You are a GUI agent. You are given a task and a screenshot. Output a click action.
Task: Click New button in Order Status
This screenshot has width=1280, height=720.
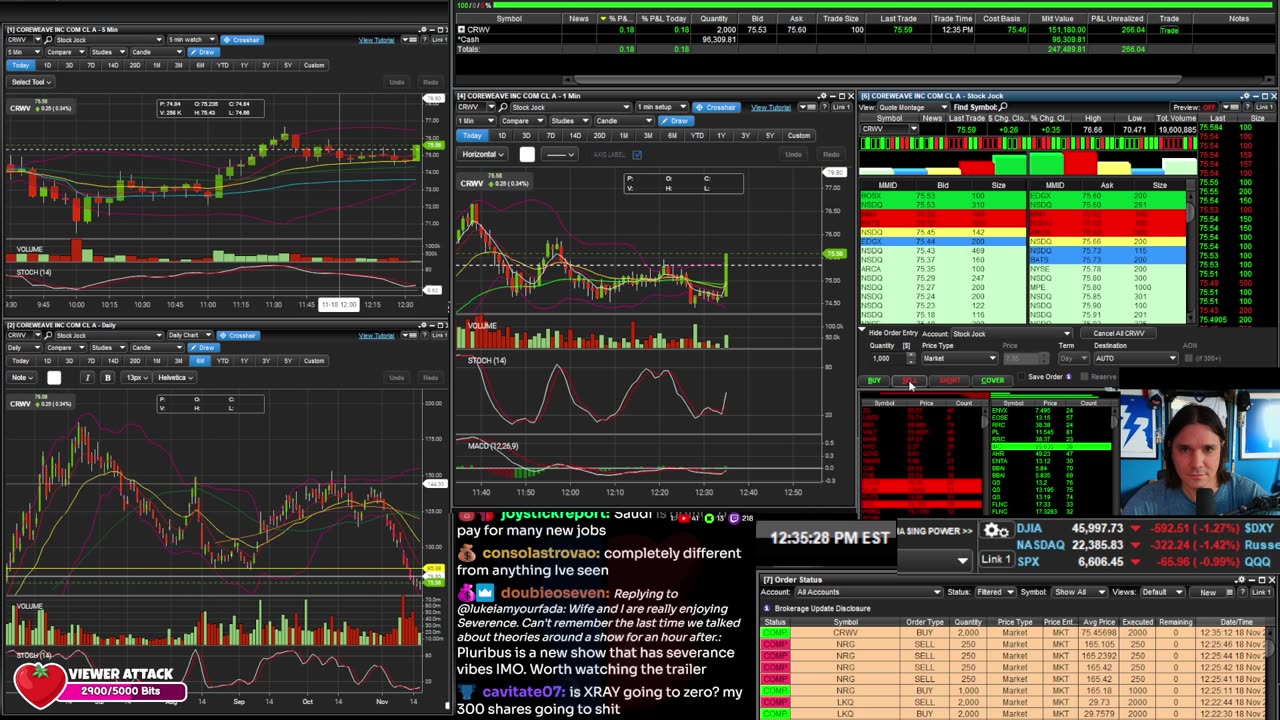pos(1208,592)
